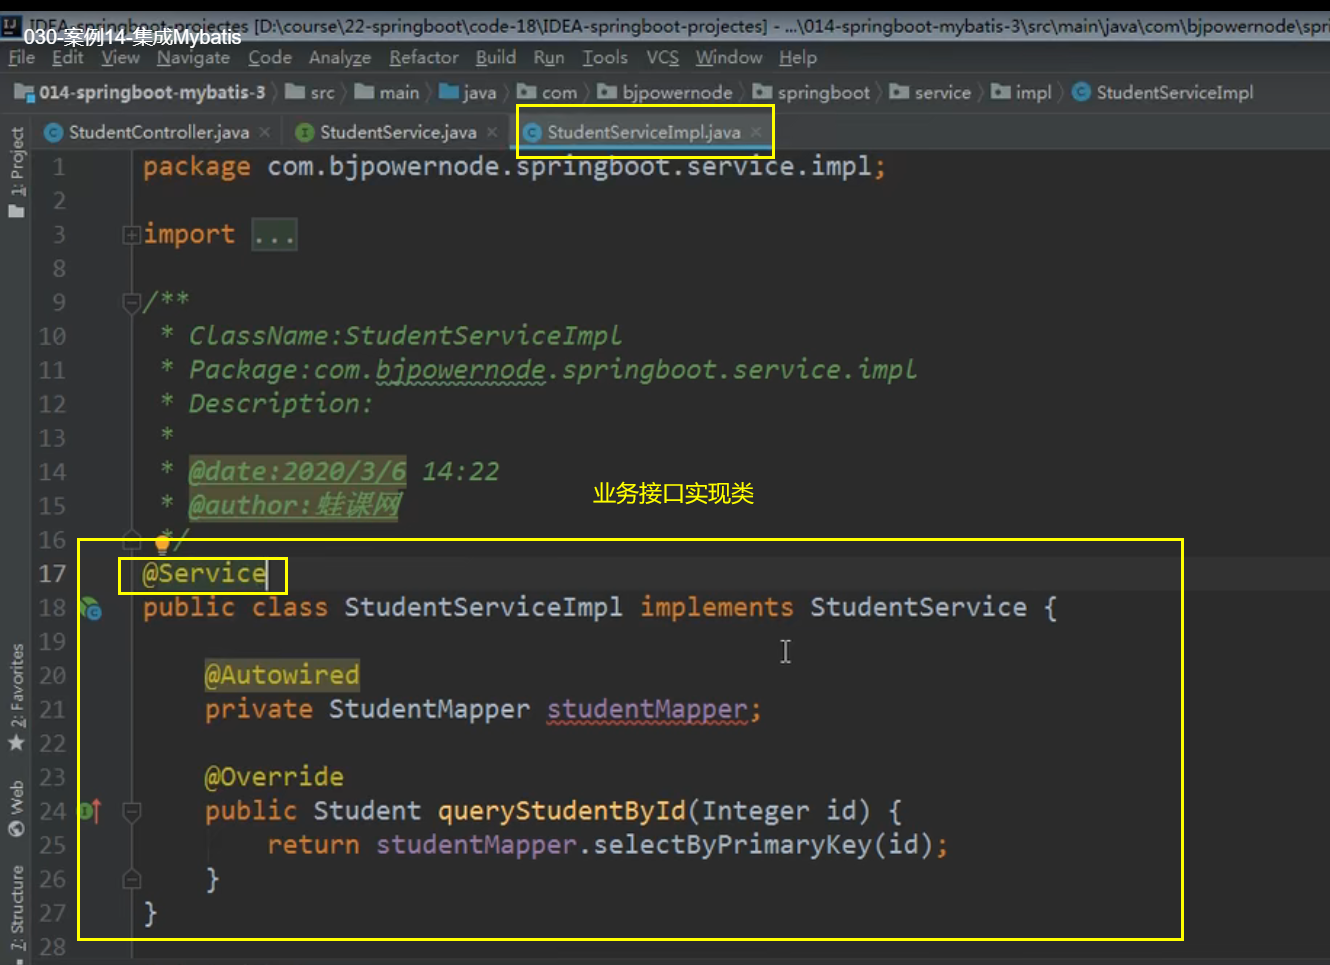Collapse queryStudentById method at line 24

coord(131,811)
